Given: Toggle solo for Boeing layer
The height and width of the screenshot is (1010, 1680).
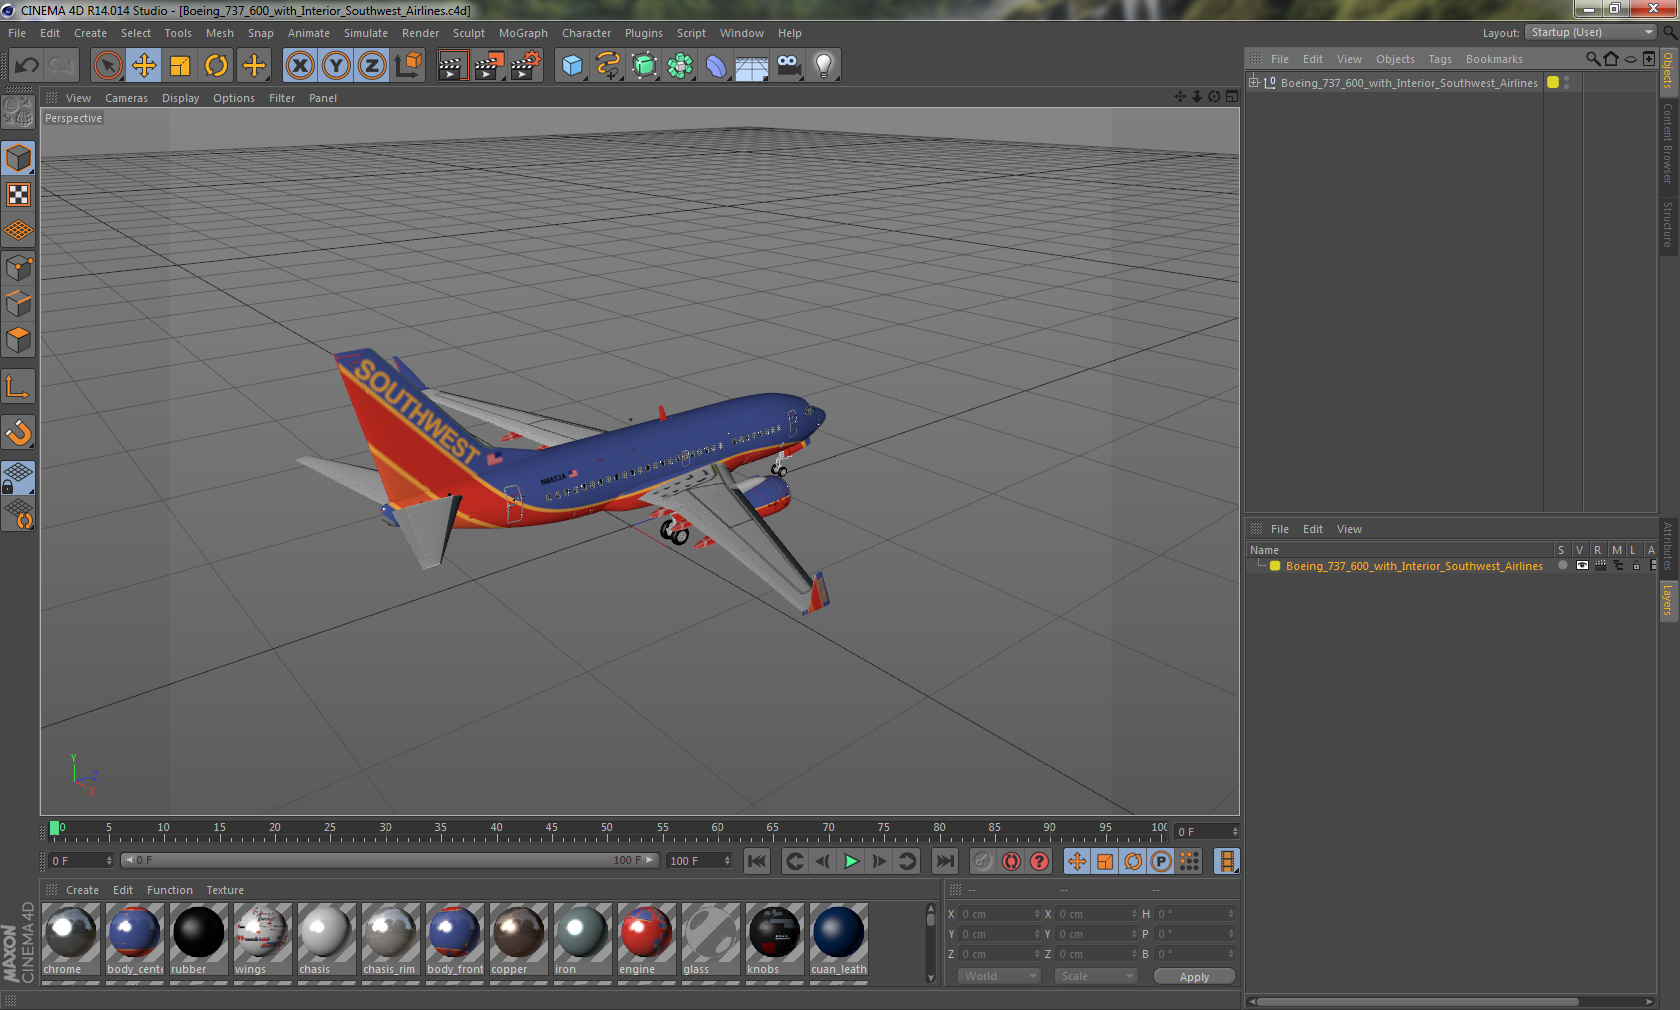Looking at the screenshot, I should click(1562, 566).
